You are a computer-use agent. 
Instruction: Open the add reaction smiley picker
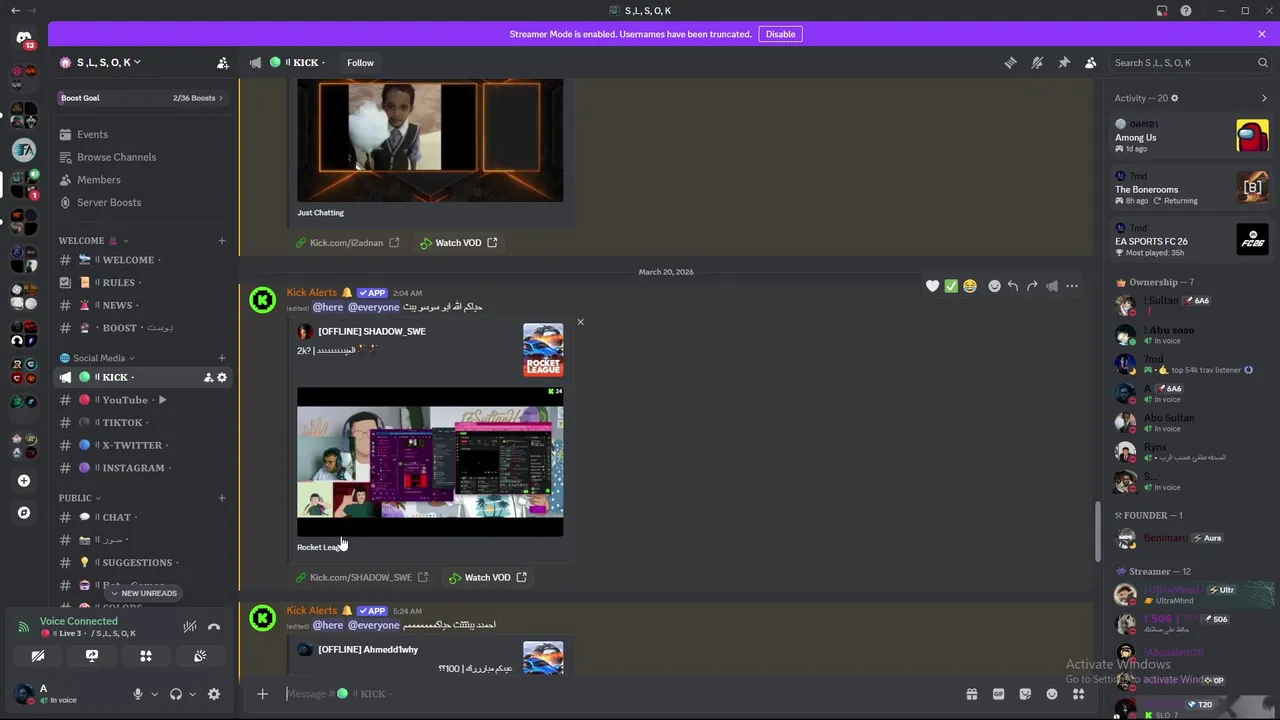tap(994, 286)
